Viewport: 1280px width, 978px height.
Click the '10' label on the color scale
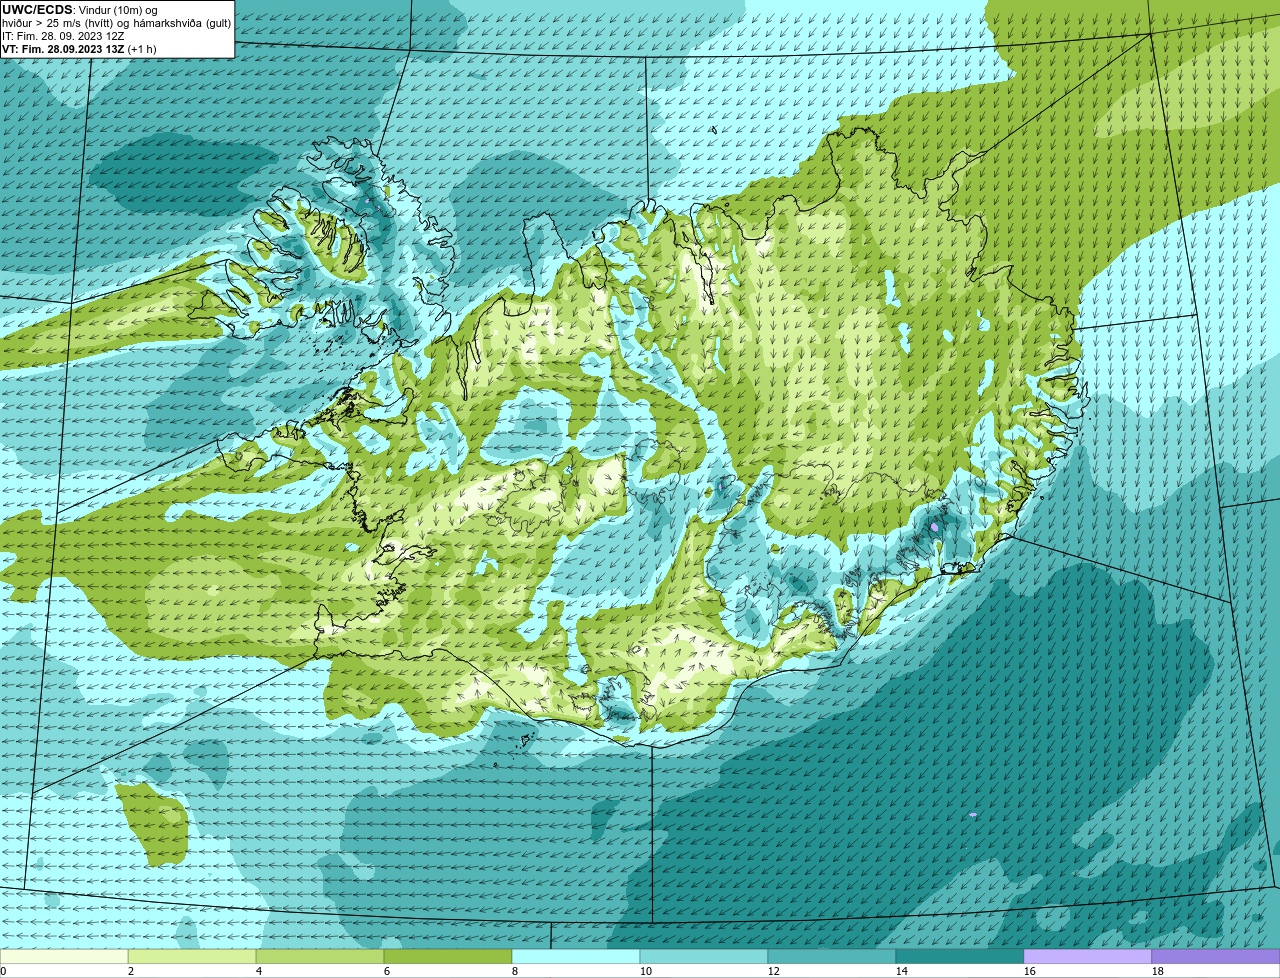(646, 971)
